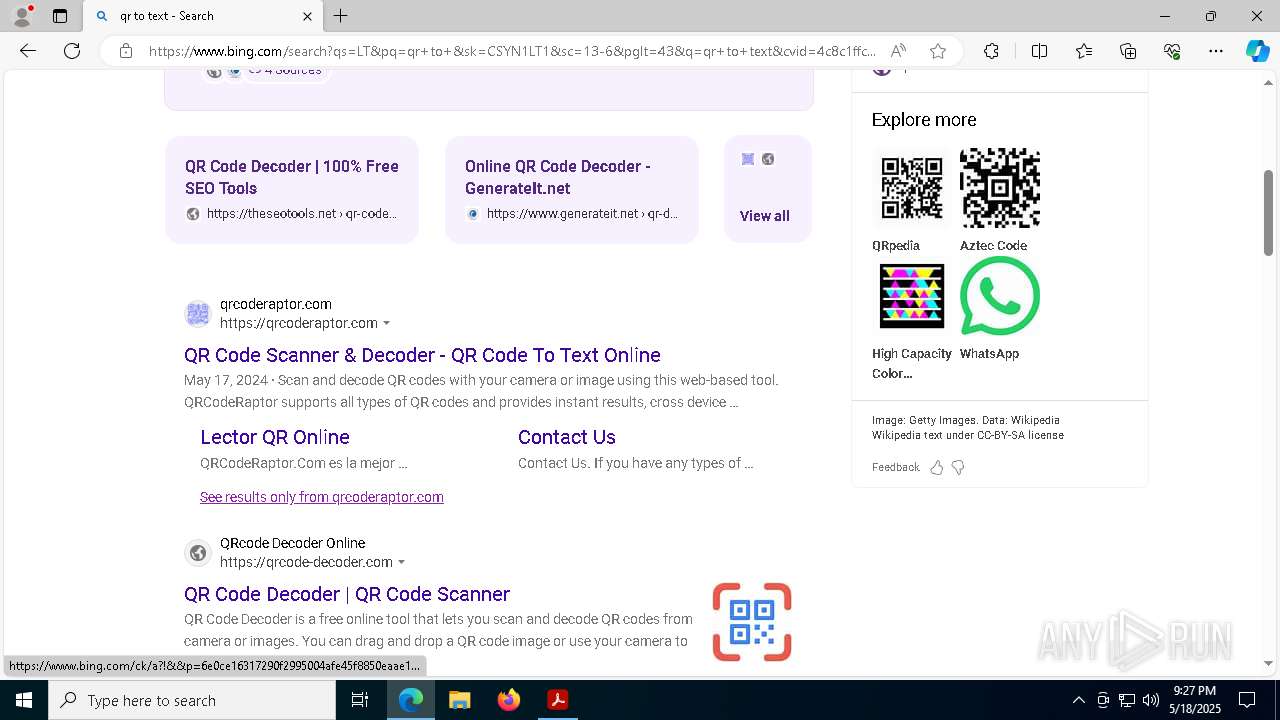The height and width of the screenshot is (720, 1280).
Task: Open the tab actions menu icon
Action: pos(60,16)
